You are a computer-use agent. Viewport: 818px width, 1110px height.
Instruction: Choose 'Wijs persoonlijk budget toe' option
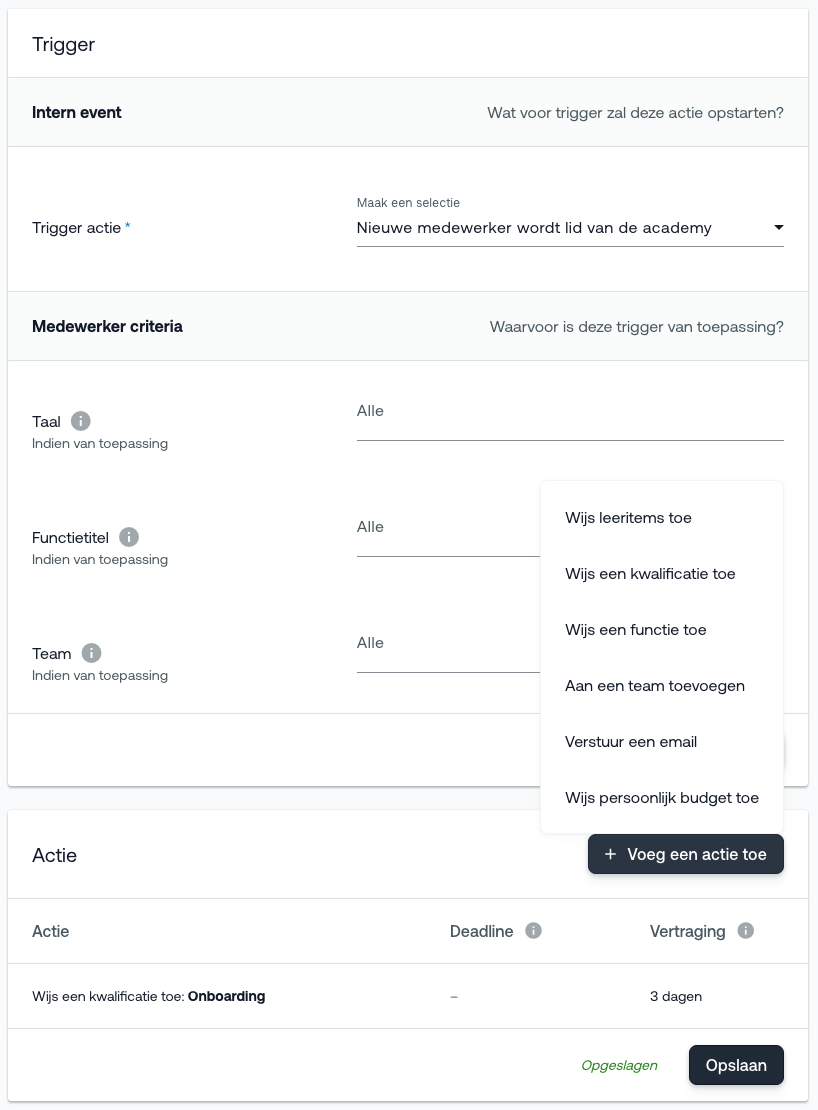click(662, 798)
